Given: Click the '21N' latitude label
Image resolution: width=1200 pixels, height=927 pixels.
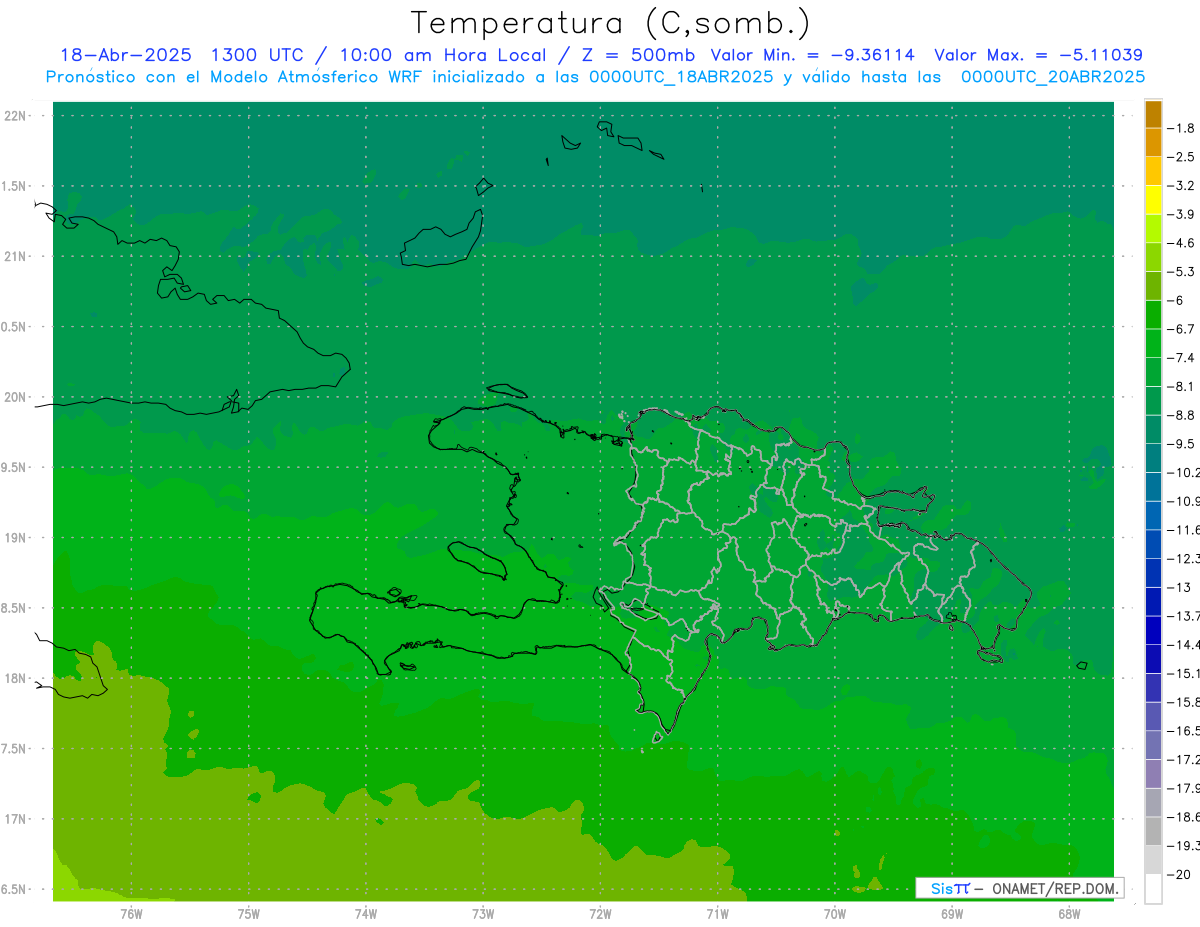Looking at the screenshot, I should click(x=16, y=257).
